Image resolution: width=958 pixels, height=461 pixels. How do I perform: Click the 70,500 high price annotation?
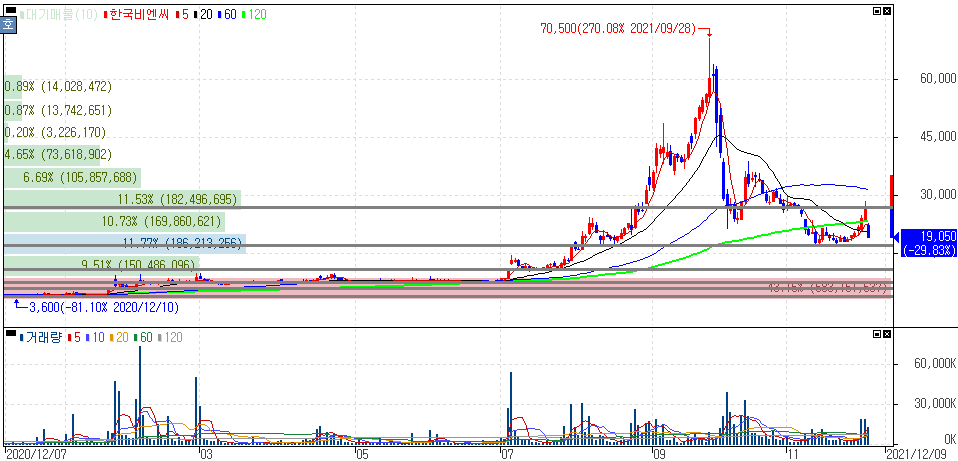(618, 28)
